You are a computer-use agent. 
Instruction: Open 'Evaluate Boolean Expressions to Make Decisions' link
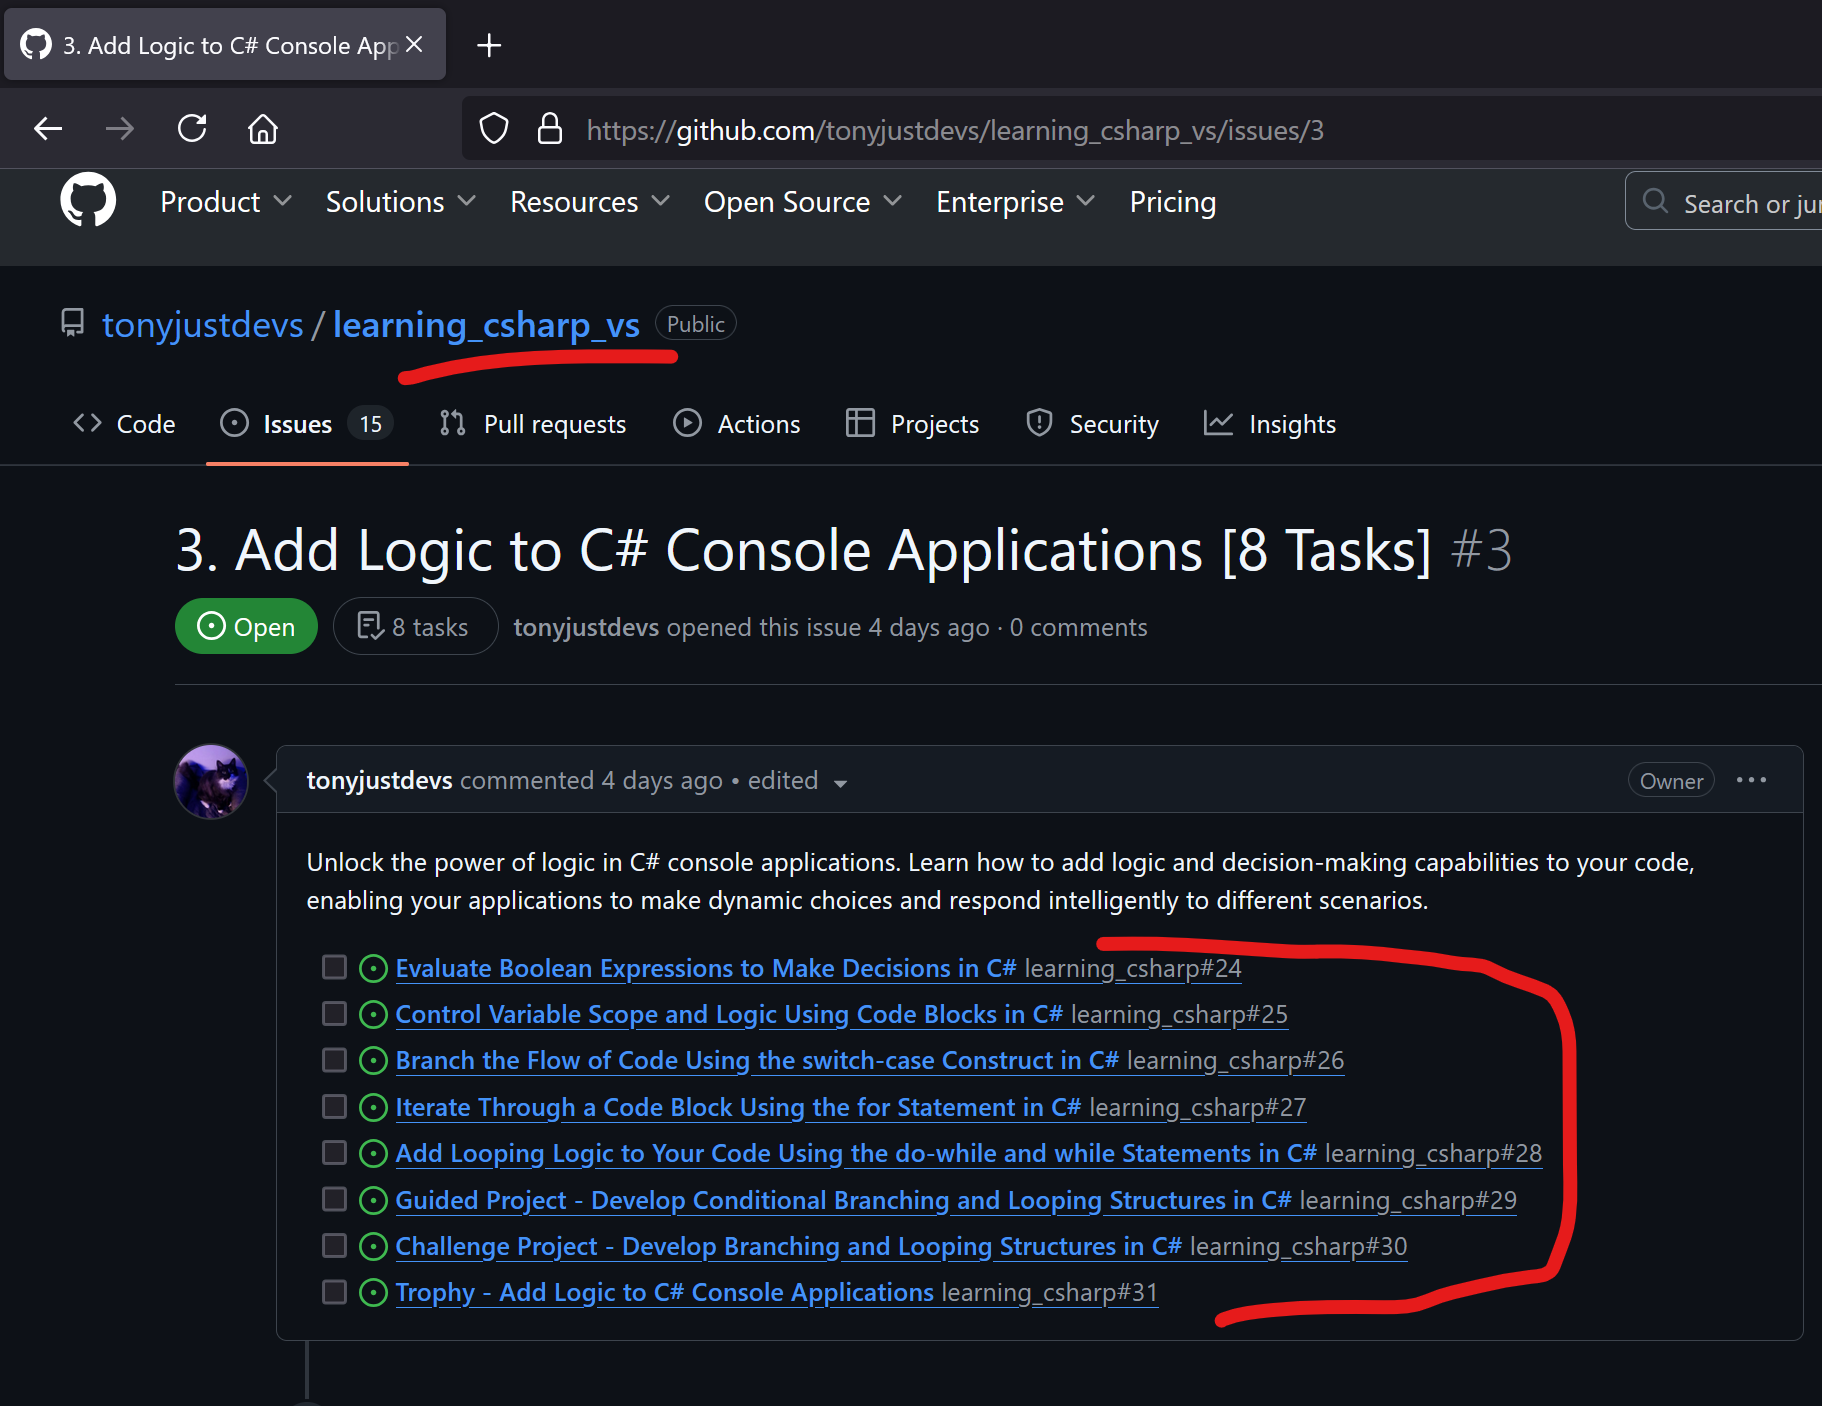tap(706, 968)
